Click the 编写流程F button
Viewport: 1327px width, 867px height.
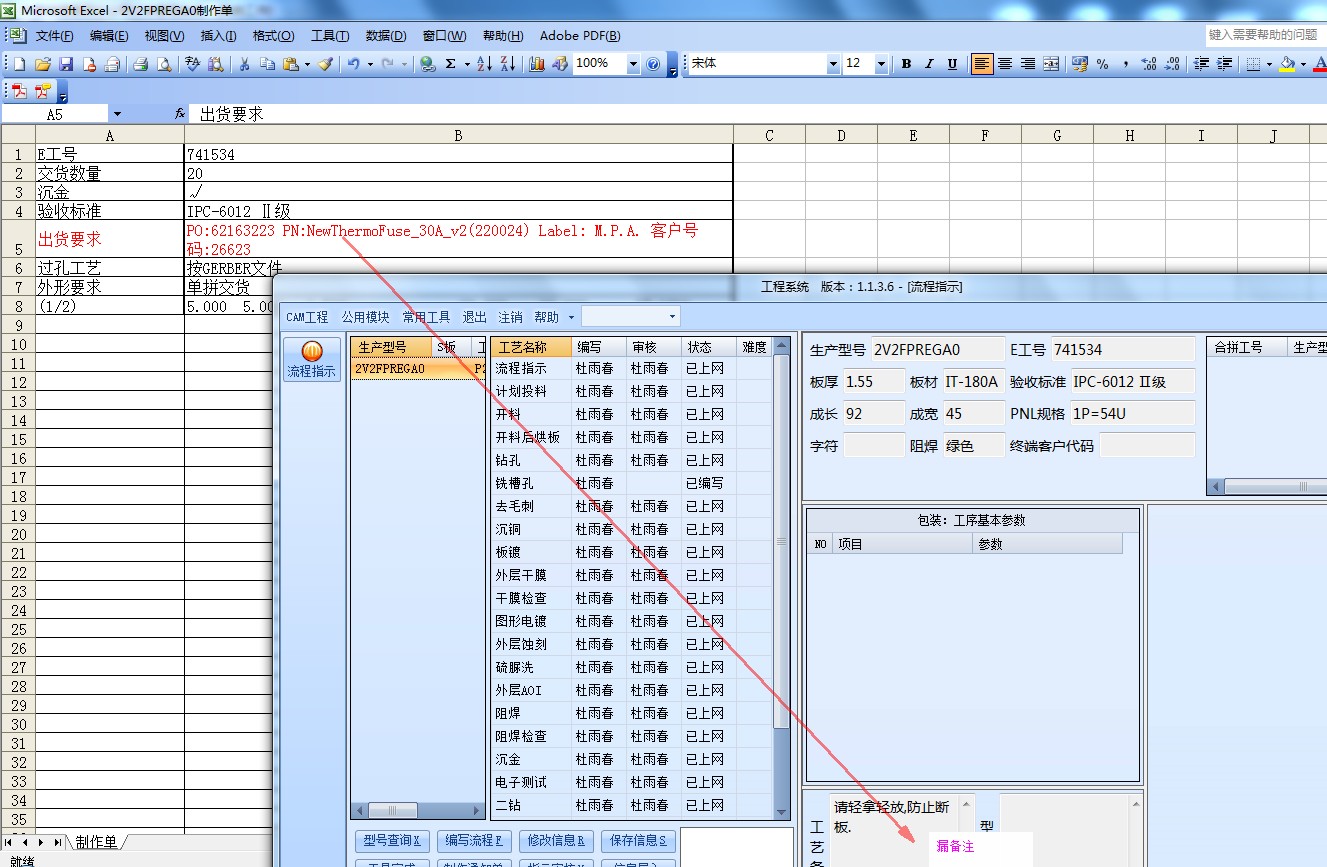(x=474, y=841)
